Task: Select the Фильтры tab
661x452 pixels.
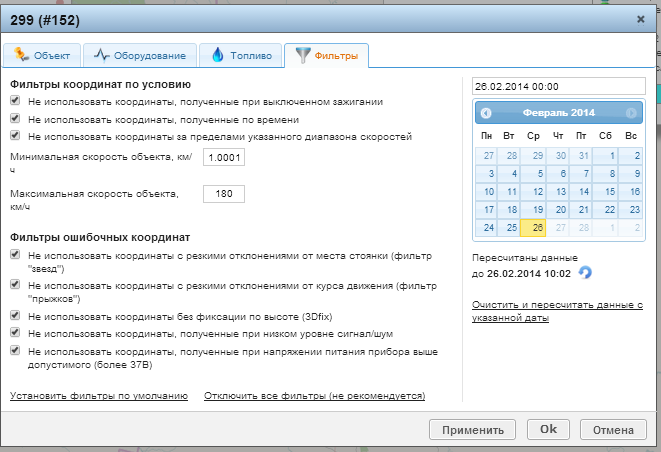Action: pyautogui.click(x=326, y=55)
